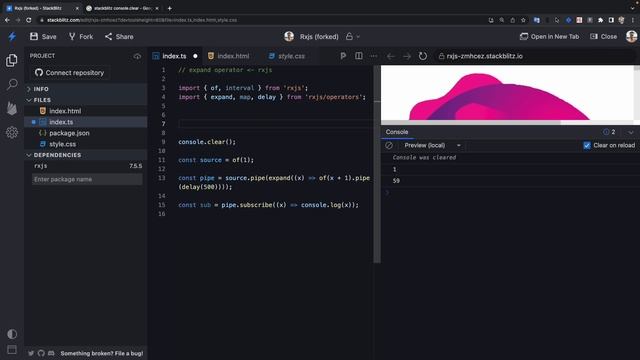Click the console info count badge

tap(609, 132)
